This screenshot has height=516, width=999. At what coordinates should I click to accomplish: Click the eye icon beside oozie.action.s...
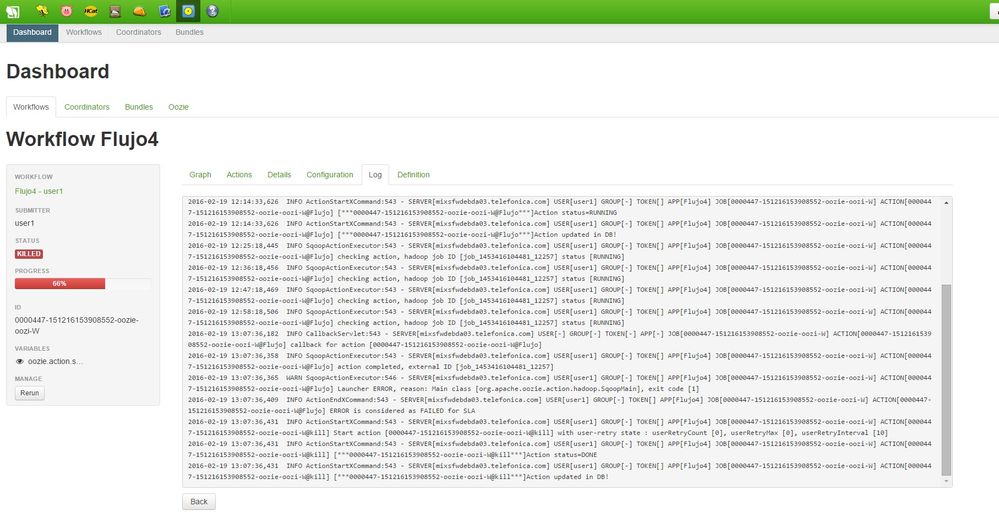click(x=19, y=361)
